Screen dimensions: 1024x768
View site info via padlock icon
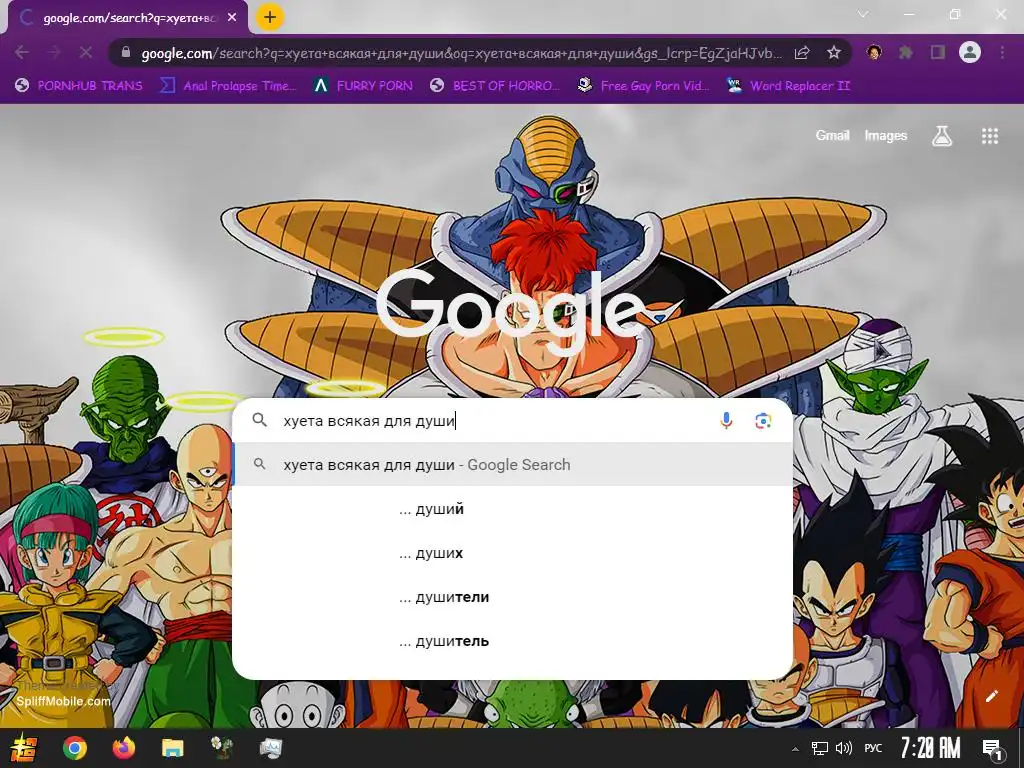pyautogui.click(x=126, y=52)
